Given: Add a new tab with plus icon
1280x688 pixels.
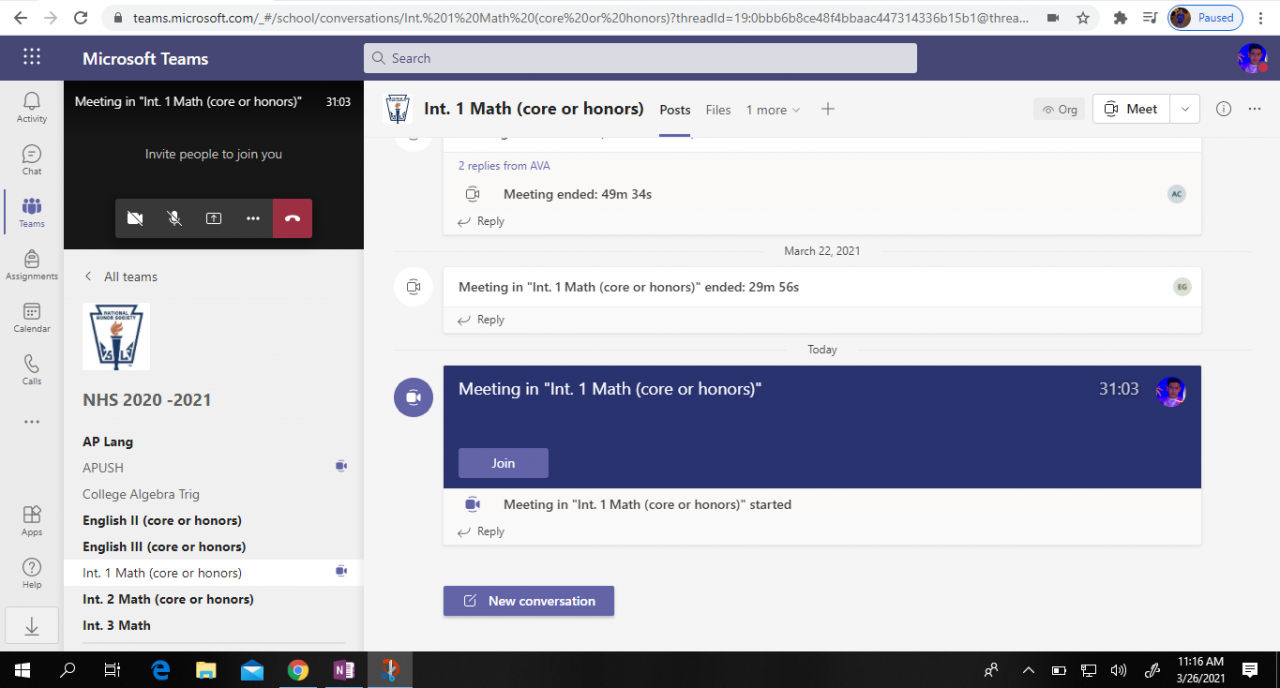Looking at the screenshot, I should coord(828,109).
